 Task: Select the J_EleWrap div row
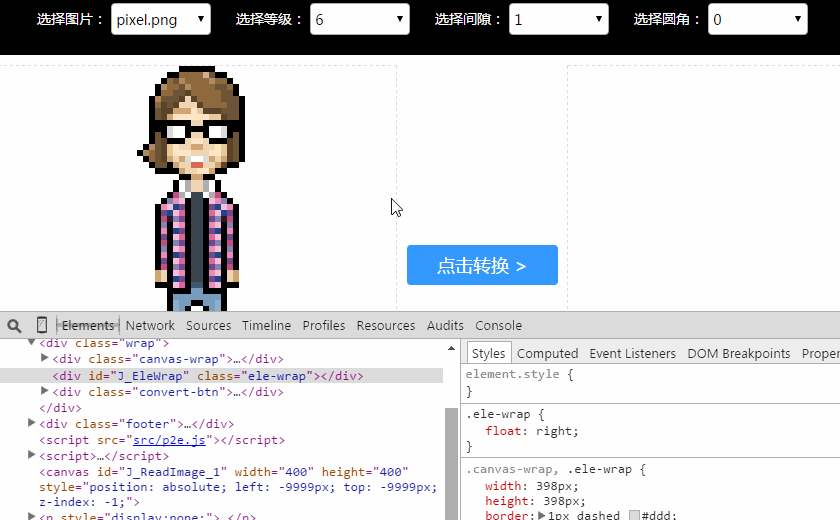[x=221, y=376]
